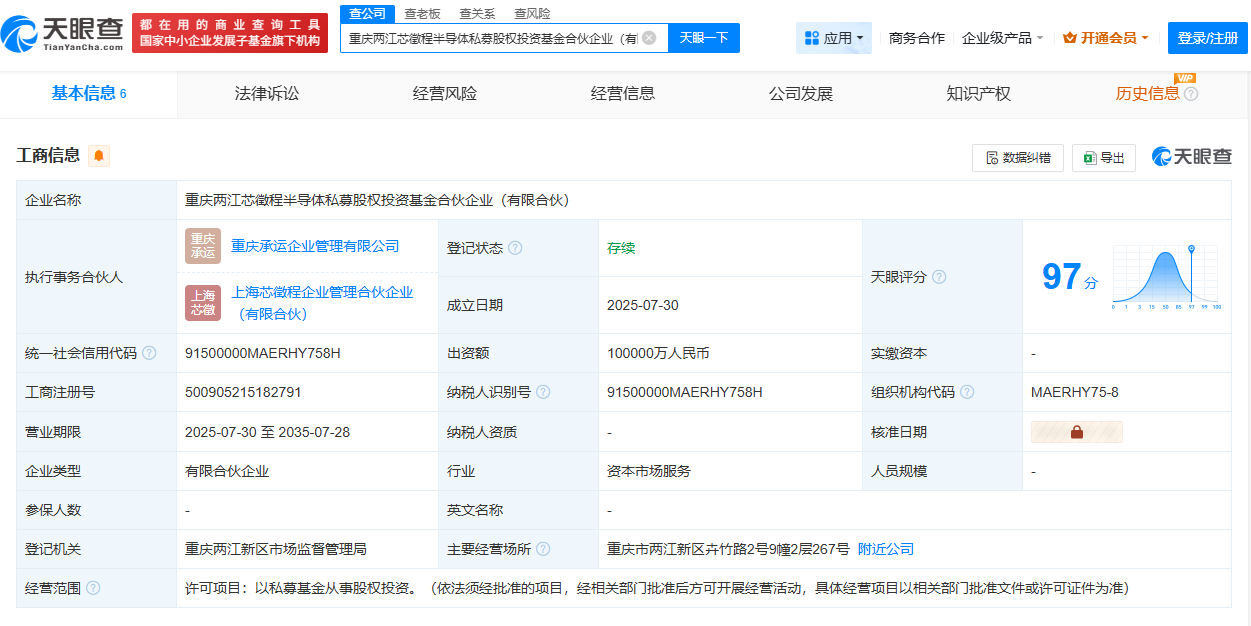Click the 营业期限 date range value
1251x626 pixels.
point(268,432)
